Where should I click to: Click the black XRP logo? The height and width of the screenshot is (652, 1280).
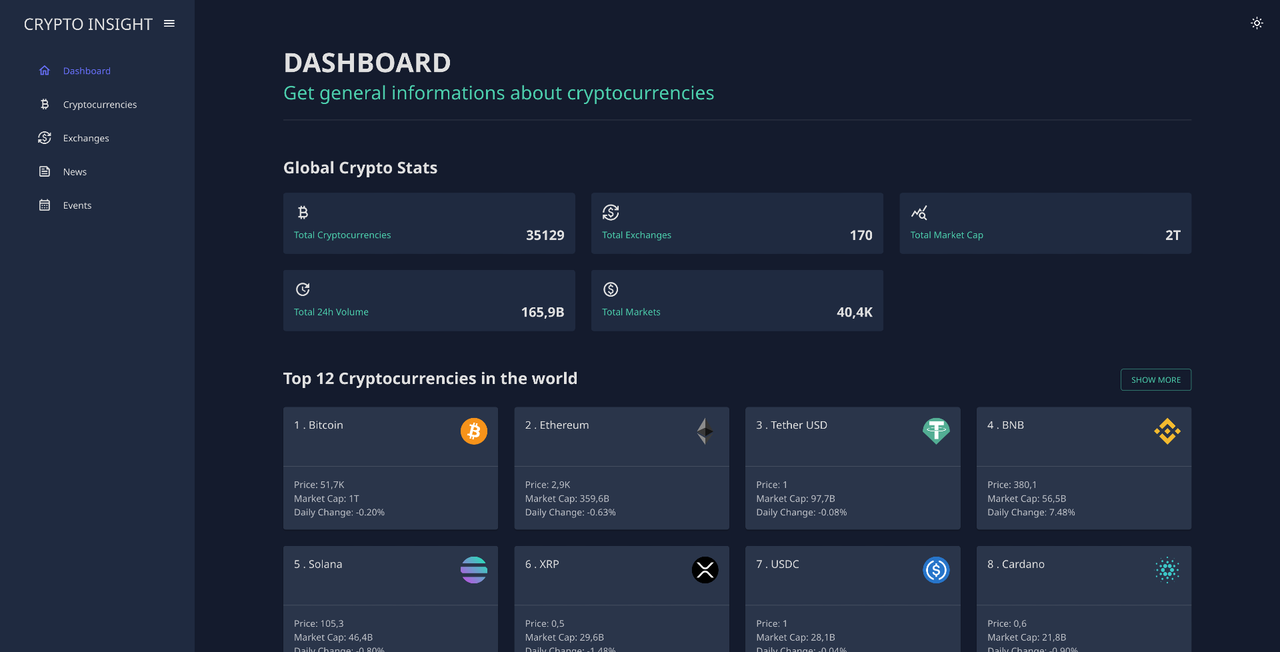tap(705, 570)
